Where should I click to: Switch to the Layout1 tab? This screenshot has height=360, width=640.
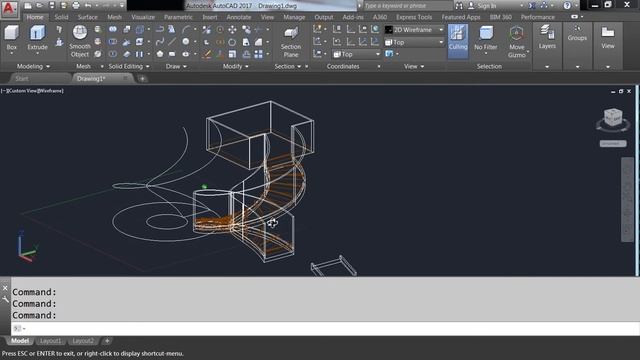[51, 341]
